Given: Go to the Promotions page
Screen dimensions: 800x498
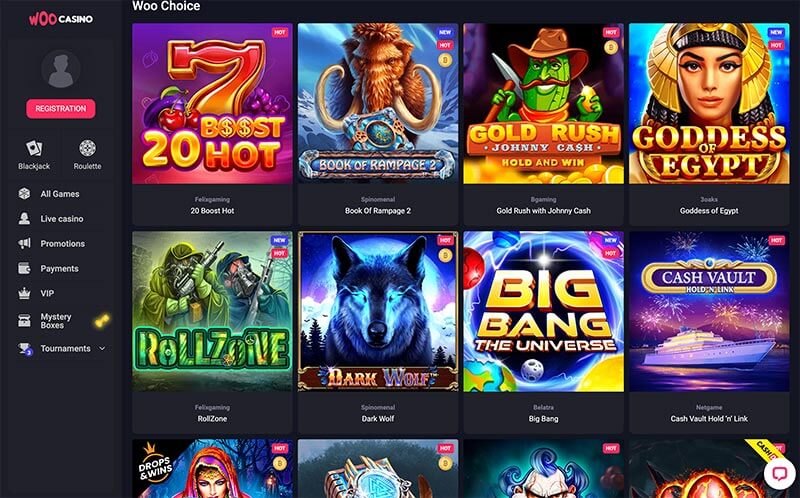Looking at the screenshot, I should (x=63, y=243).
